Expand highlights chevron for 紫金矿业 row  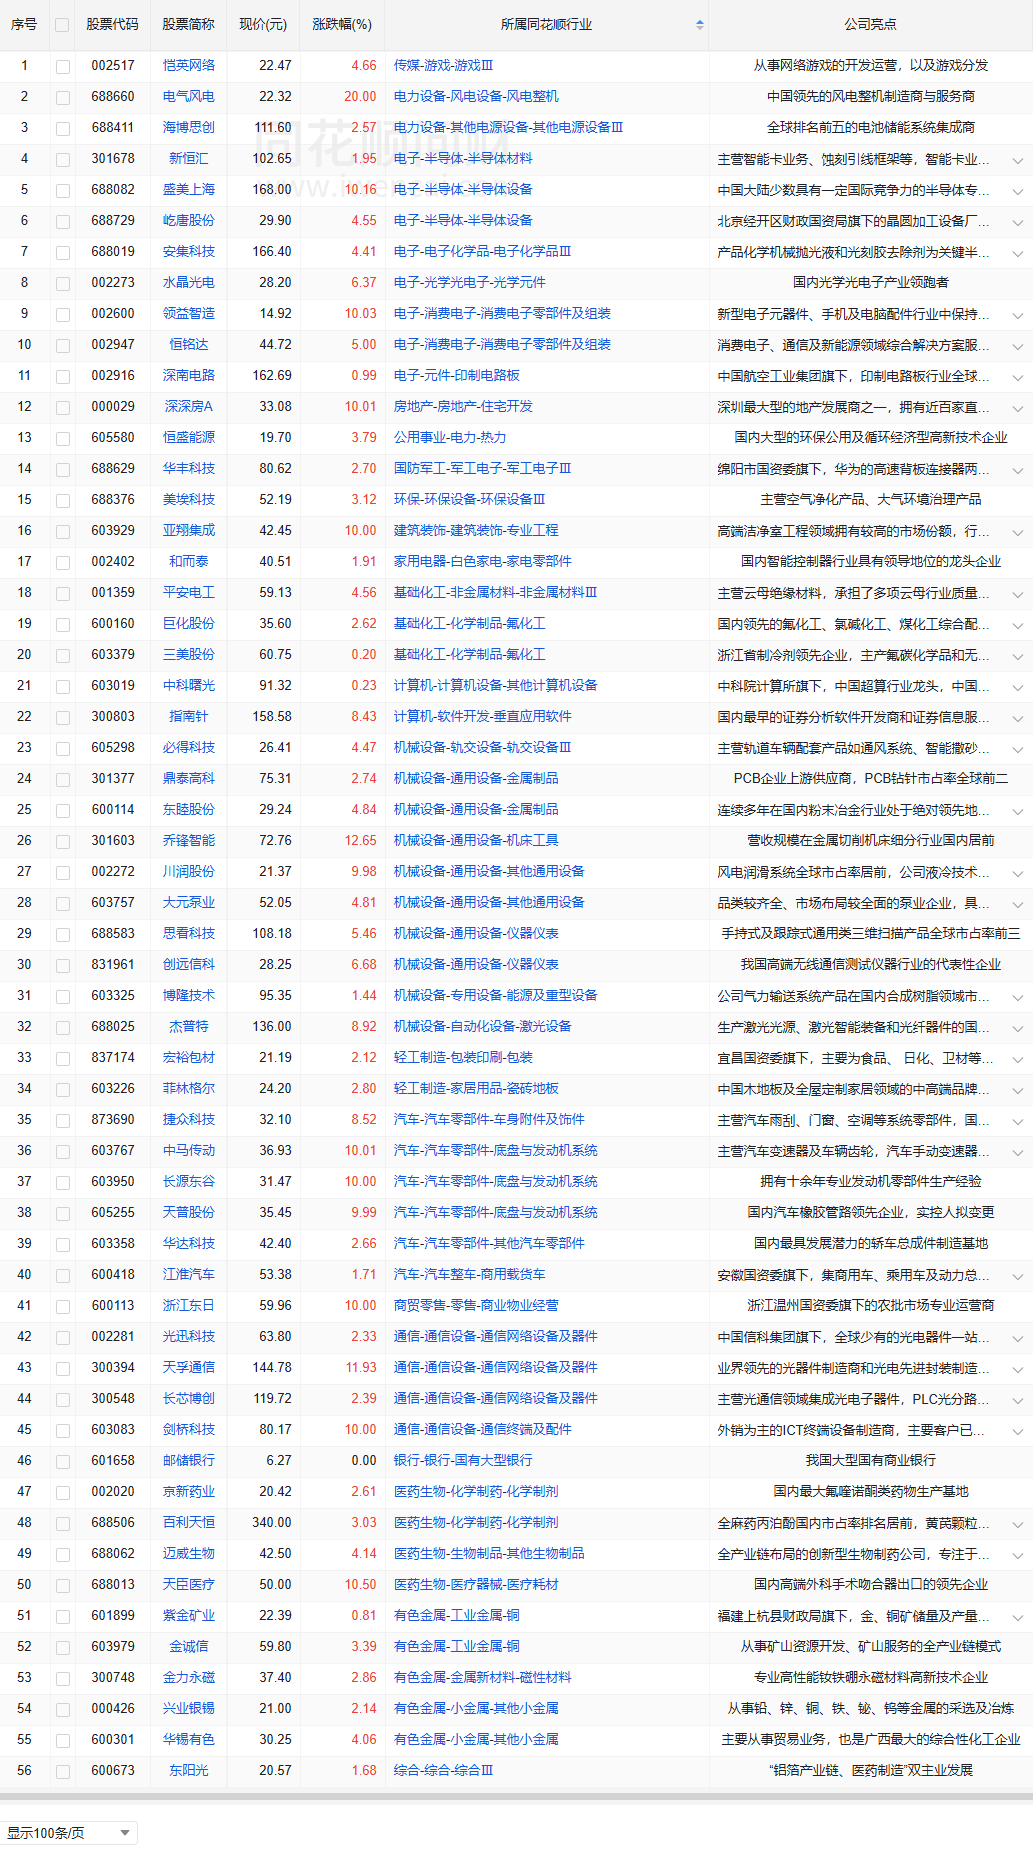1017,1617
